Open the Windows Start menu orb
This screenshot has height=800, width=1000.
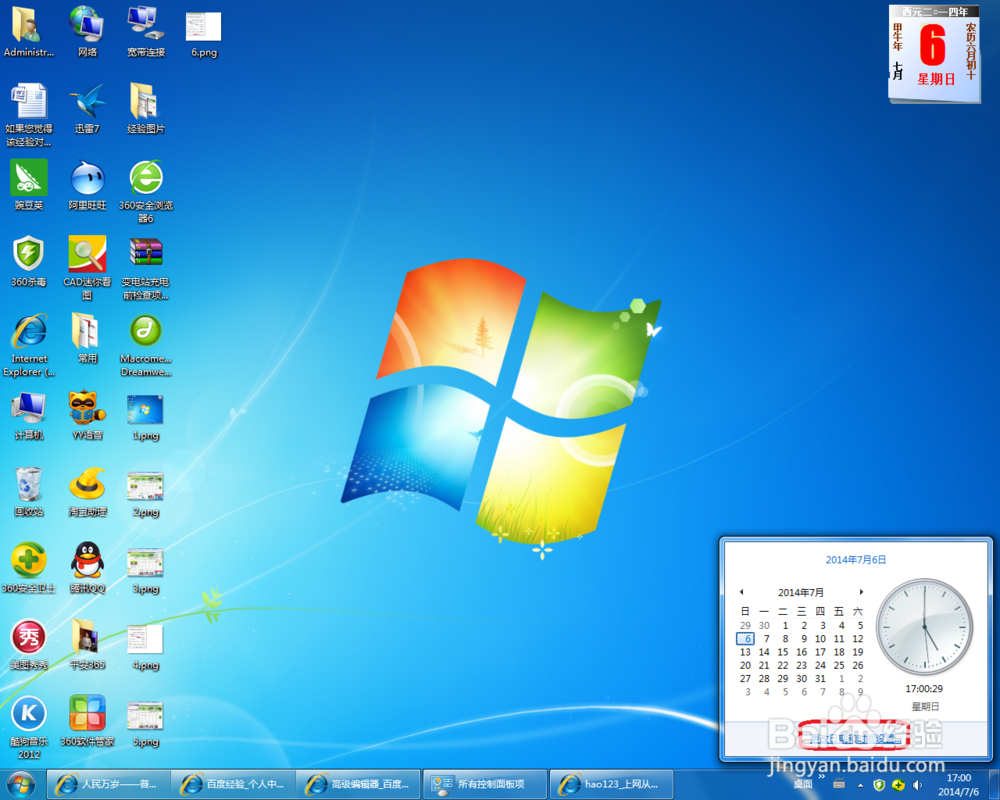coord(20,785)
